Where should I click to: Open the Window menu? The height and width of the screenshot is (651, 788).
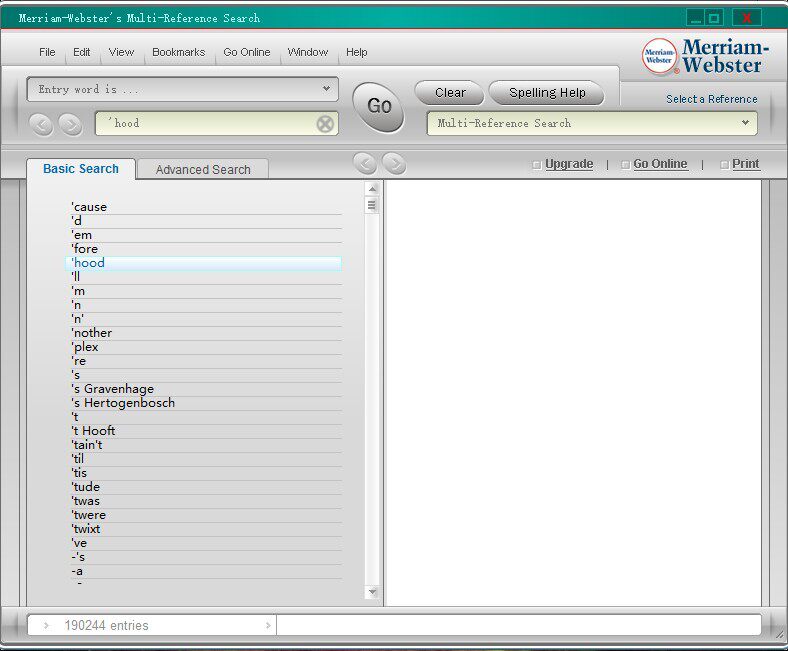pyautogui.click(x=308, y=52)
